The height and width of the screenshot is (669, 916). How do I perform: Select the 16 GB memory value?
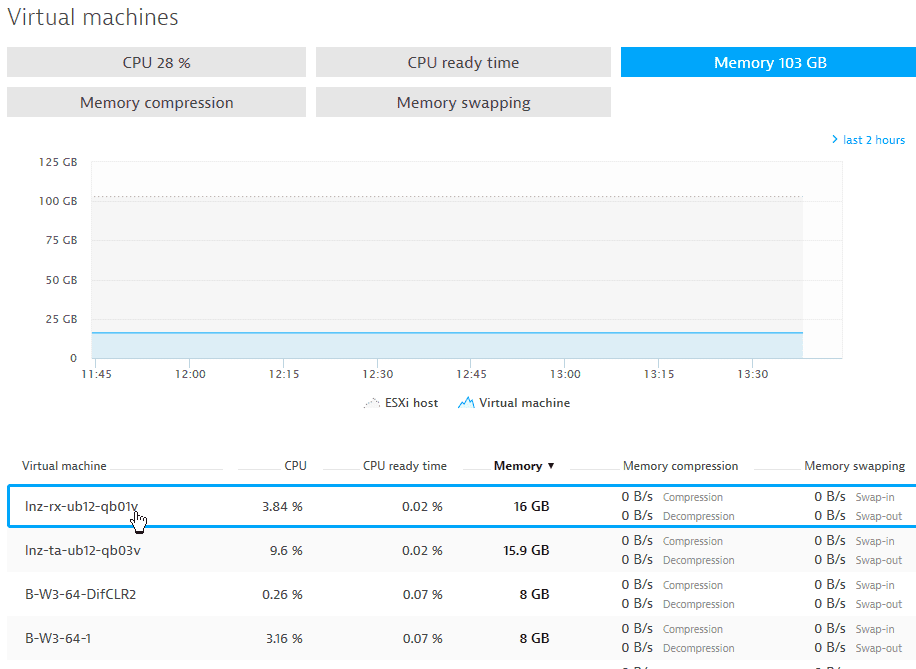pos(531,507)
